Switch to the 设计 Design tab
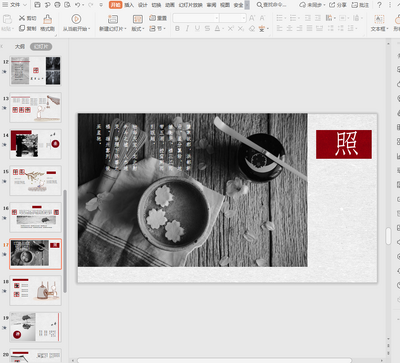The width and height of the screenshot is (400, 363). tap(143, 5)
